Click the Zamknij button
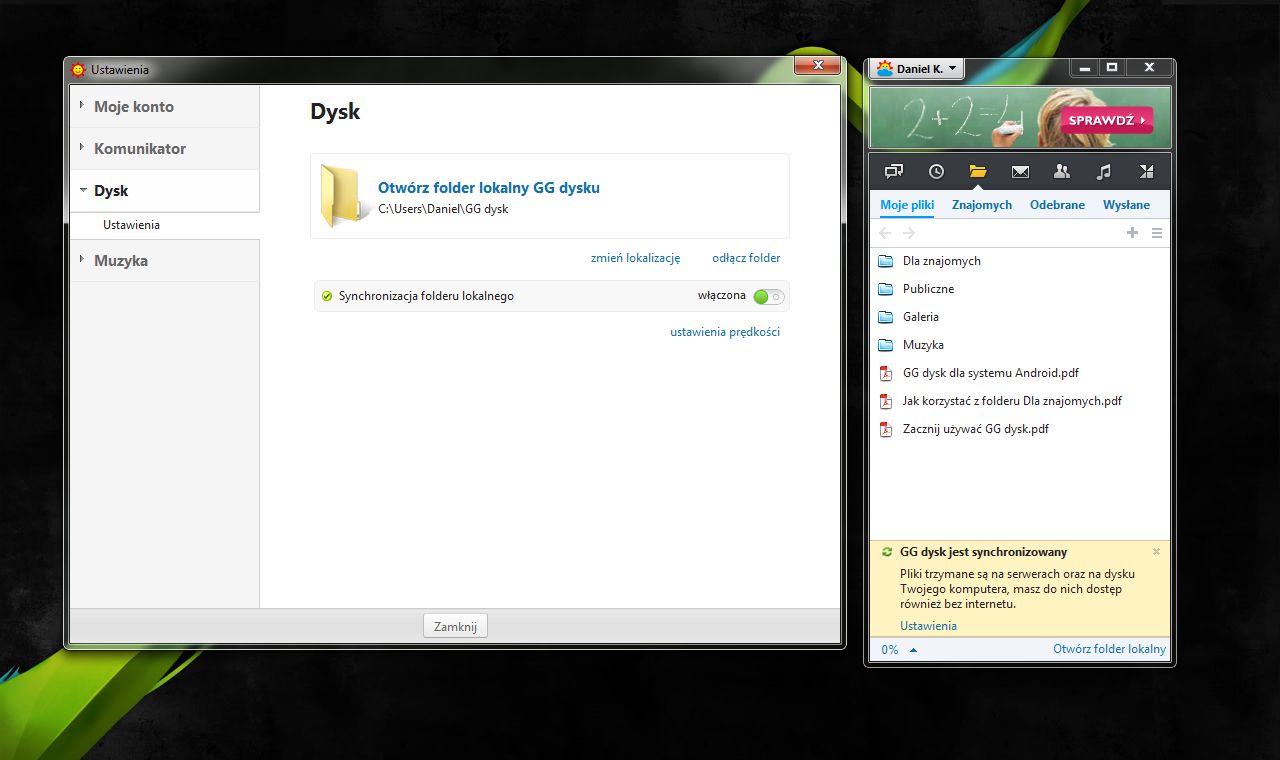 (x=455, y=627)
